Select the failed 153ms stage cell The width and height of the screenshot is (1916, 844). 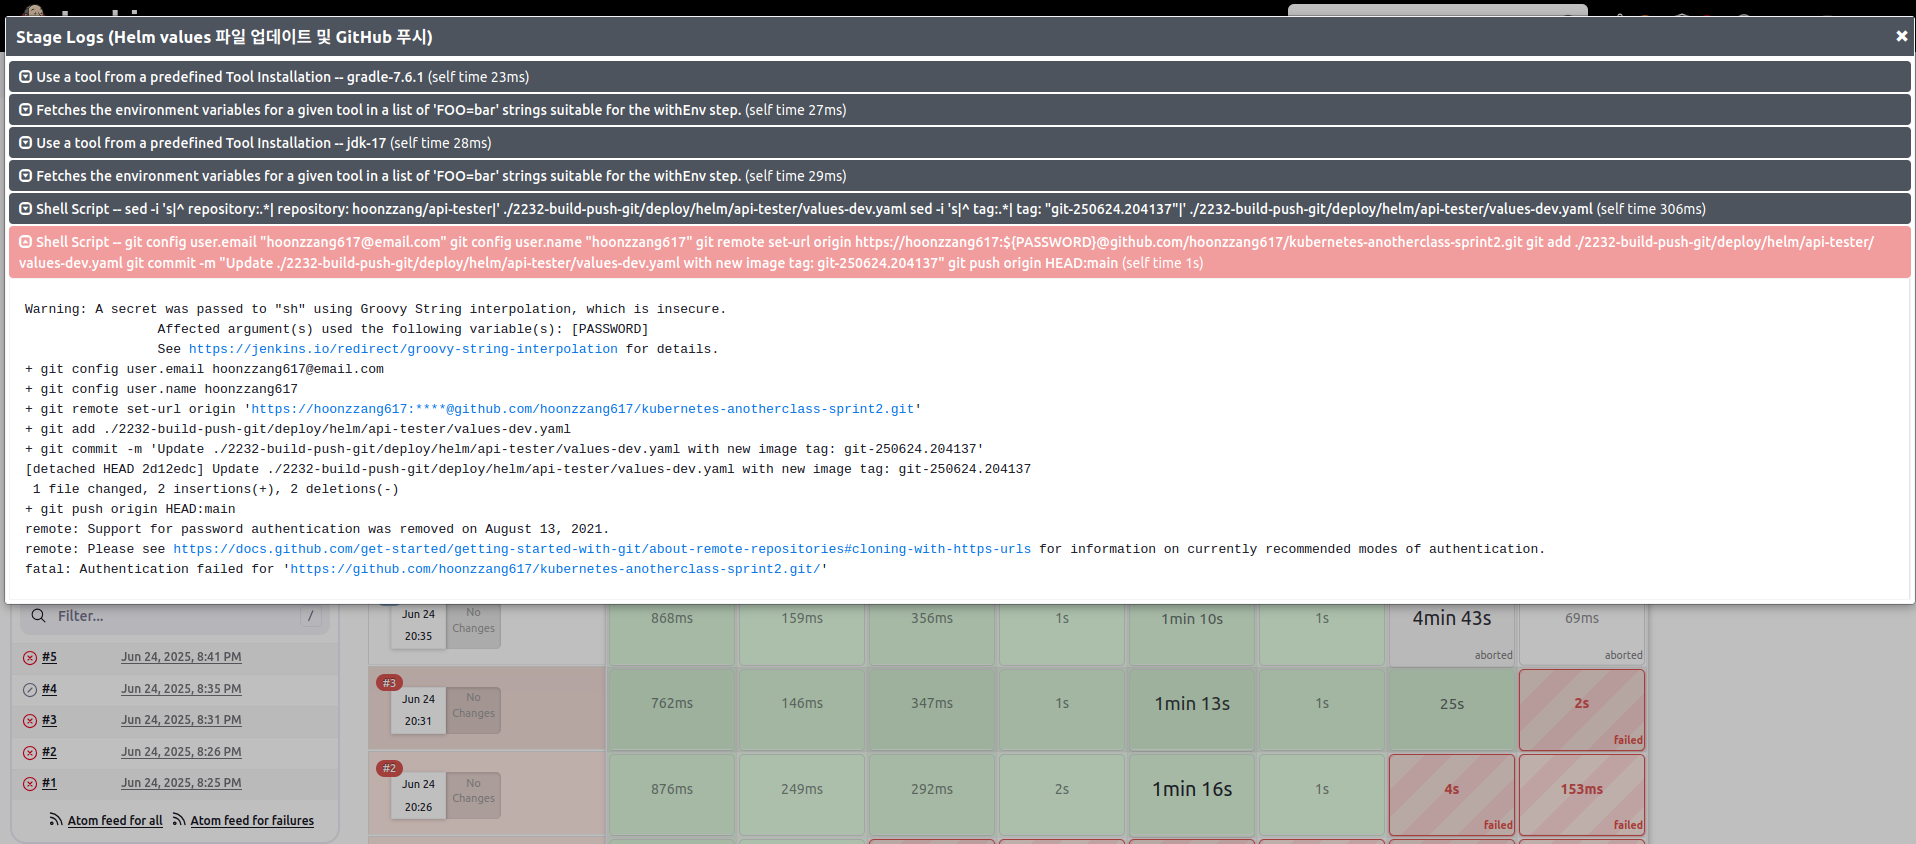click(x=1582, y=795)
